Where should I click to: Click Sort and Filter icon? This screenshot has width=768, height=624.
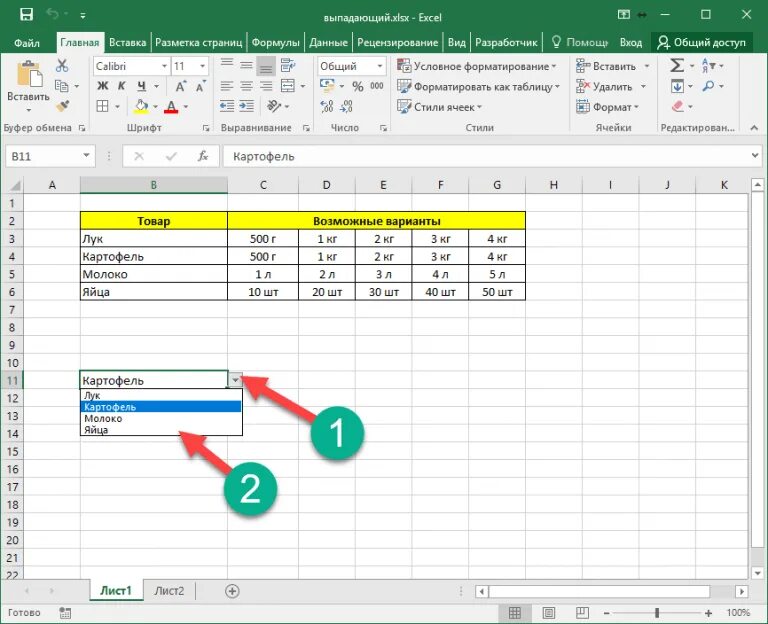pyautogui.click(x=709, y=66)
